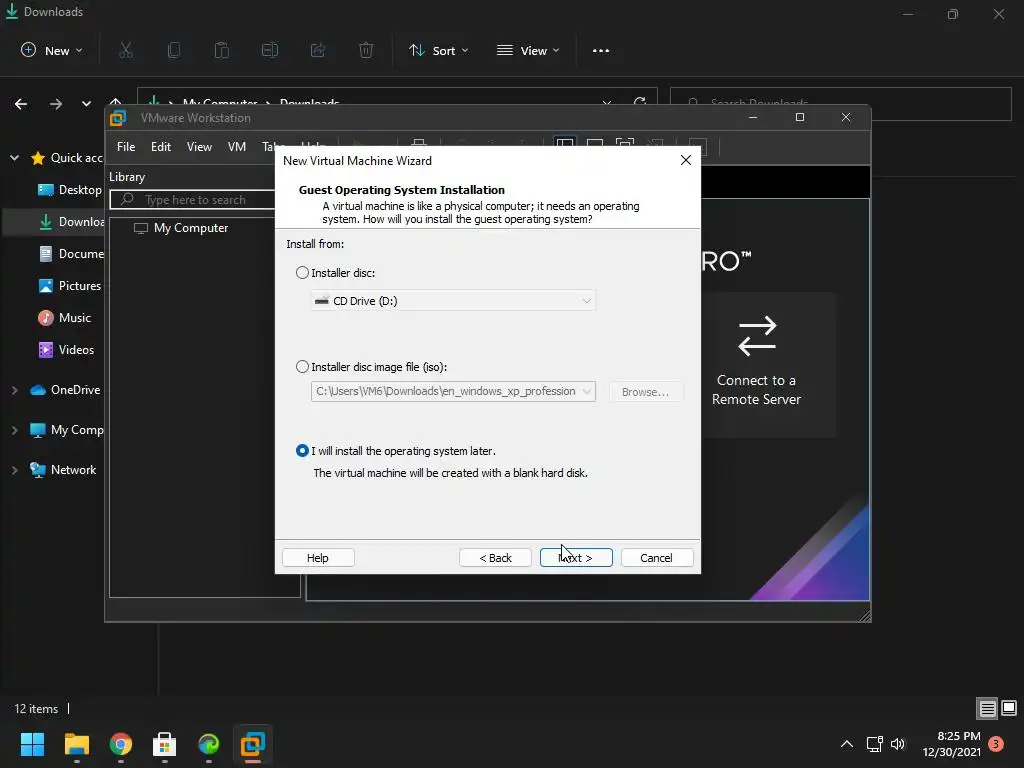This screenshot has height=768, width=1024.
Task: Open the clock showing 8:25 PM
Action: click(952, 744)
